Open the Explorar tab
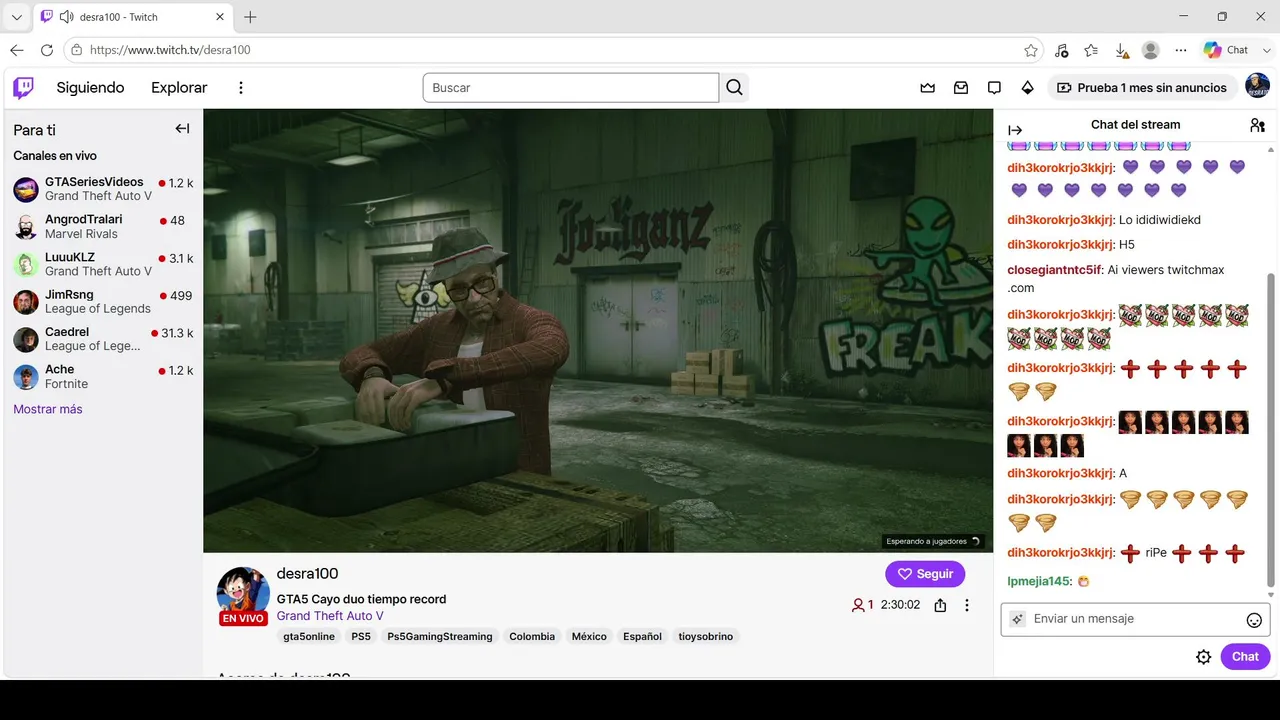 tap(179, 88)
